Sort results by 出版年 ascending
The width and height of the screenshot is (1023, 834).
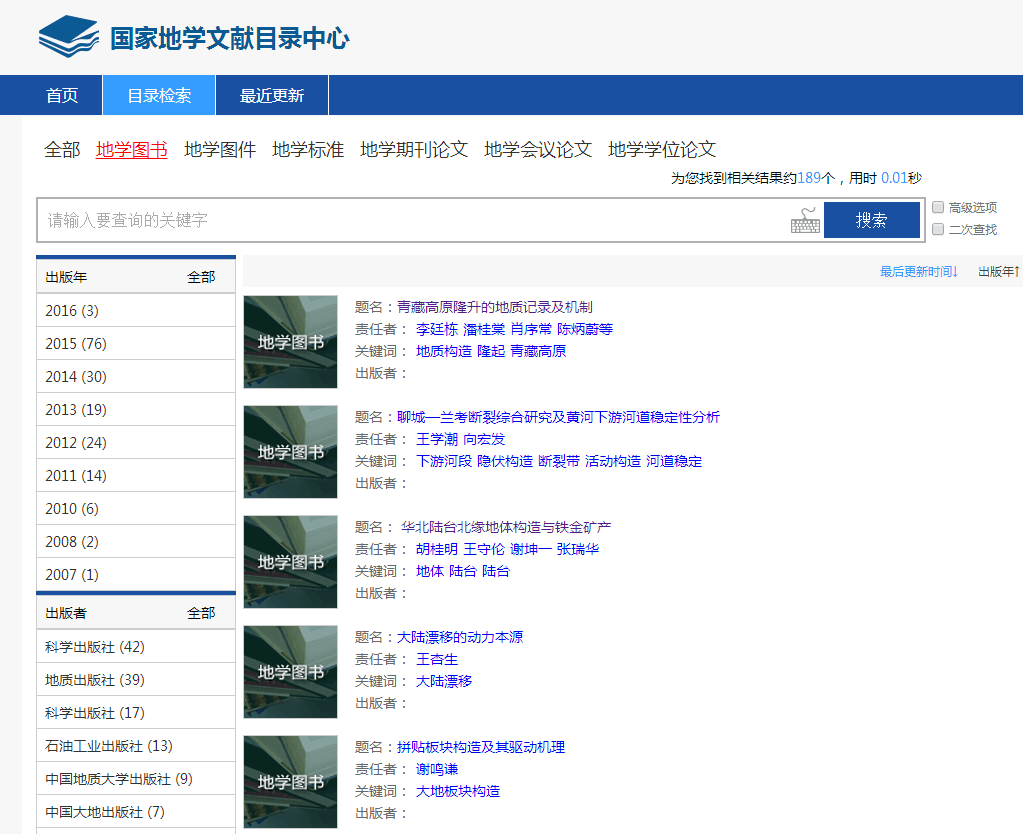(998, 272)
